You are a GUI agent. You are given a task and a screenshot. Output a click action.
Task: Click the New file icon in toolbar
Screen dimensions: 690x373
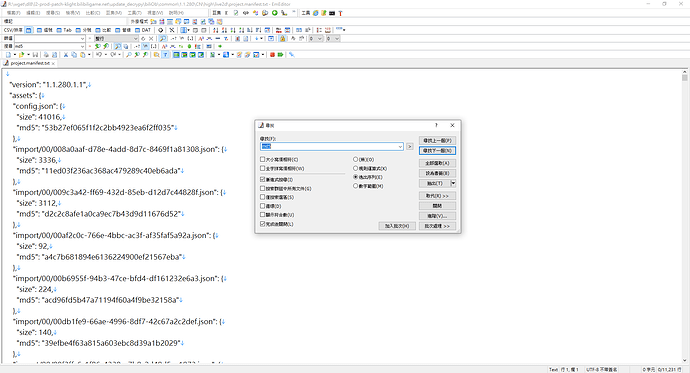coord(8,55)
